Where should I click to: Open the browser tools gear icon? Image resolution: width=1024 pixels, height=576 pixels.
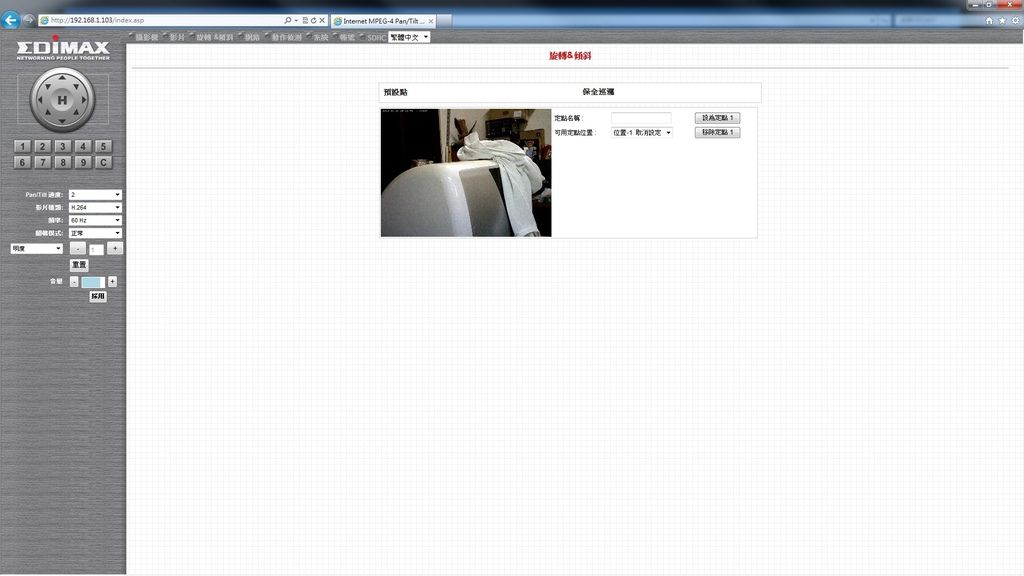pos(1016,20)
